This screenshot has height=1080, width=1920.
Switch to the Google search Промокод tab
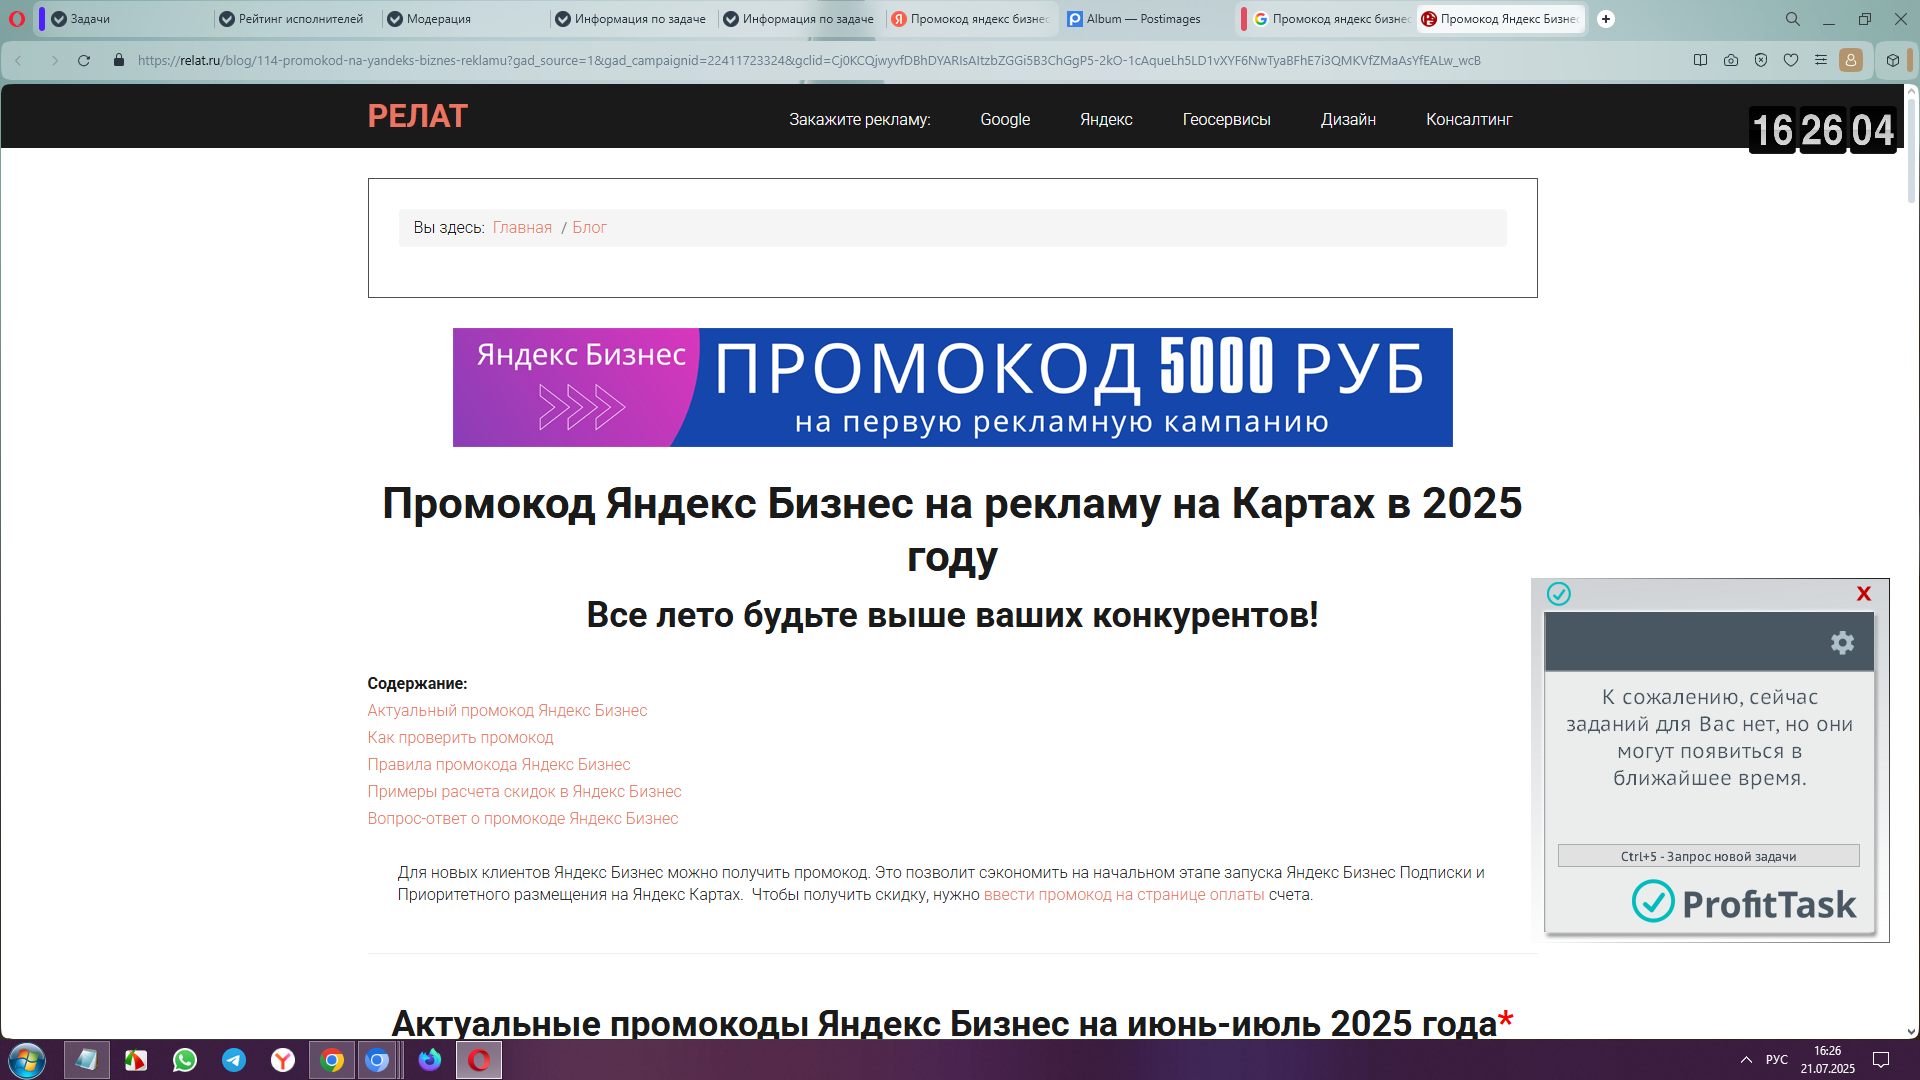point(1330,19)
